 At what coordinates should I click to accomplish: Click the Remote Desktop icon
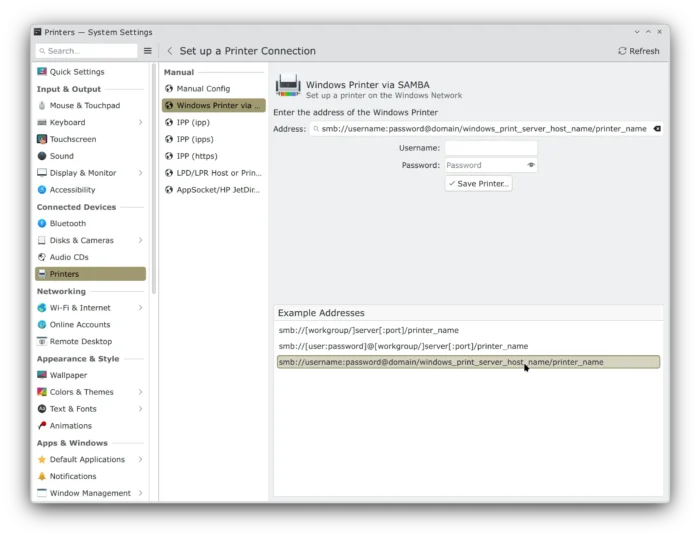tap(42, 341)
